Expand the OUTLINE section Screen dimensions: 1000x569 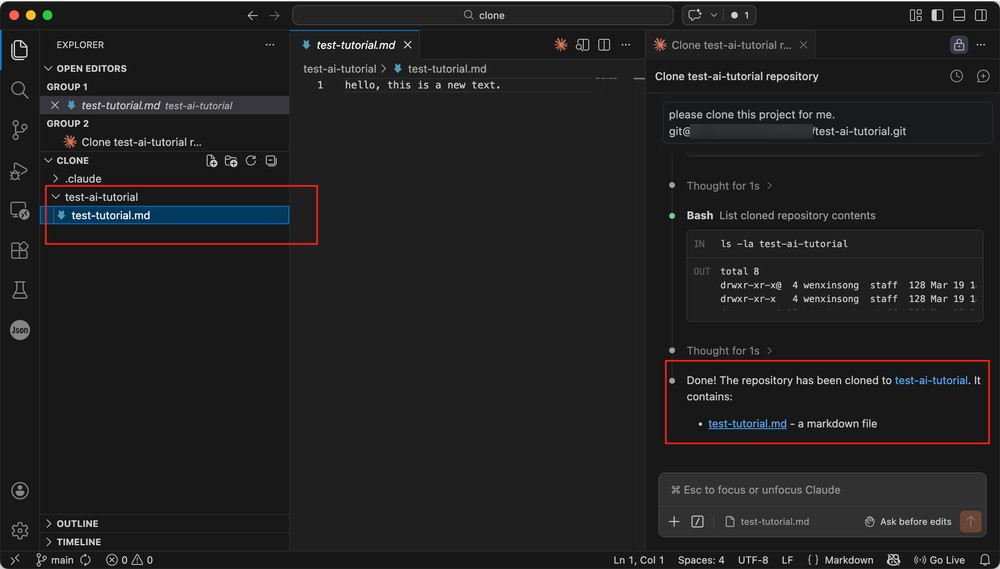[166, 523]
